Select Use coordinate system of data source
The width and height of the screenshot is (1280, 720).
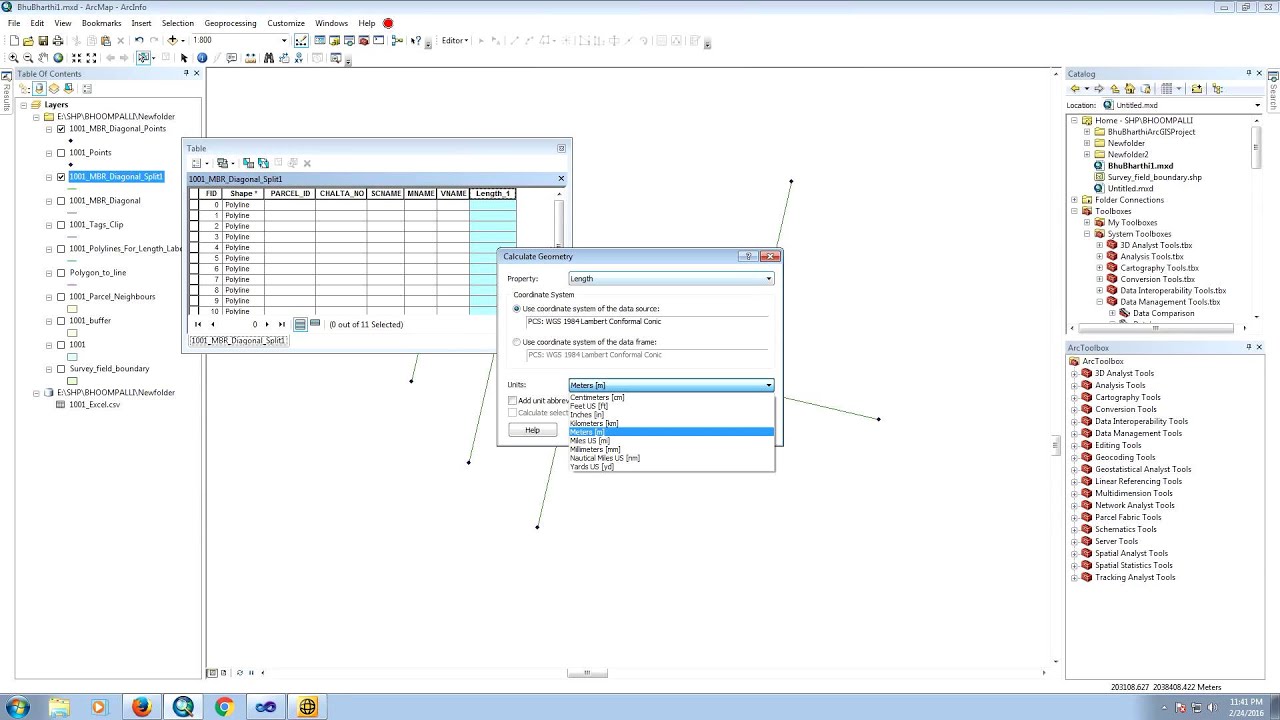[x=517, y=309]
